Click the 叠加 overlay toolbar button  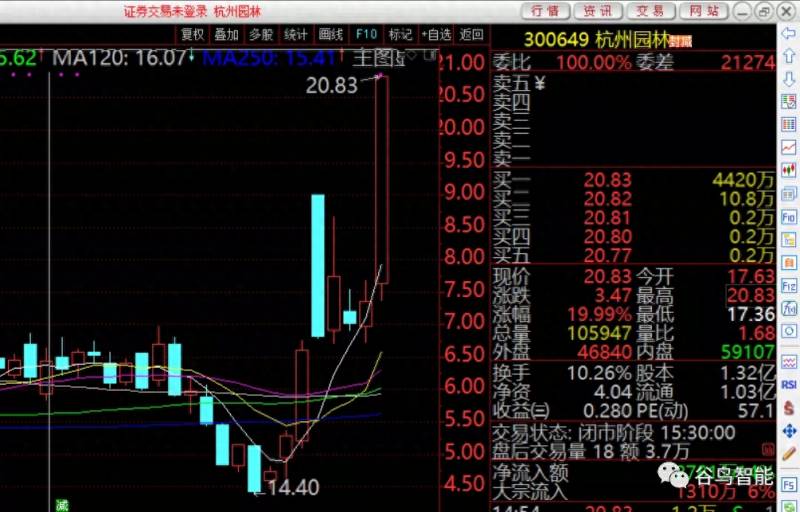(227, 35)
